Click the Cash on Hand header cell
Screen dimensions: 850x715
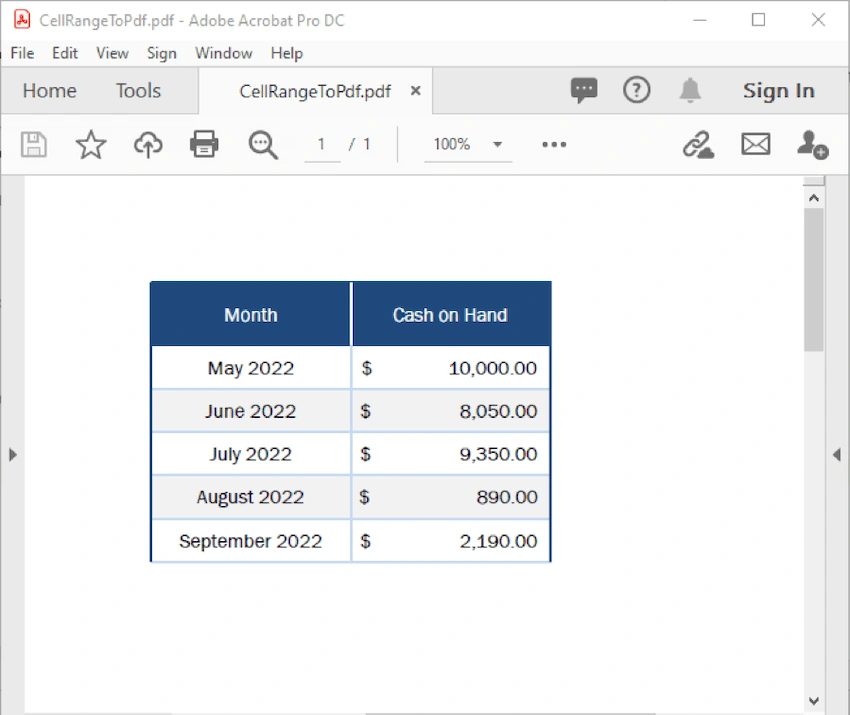coord(451,314)
